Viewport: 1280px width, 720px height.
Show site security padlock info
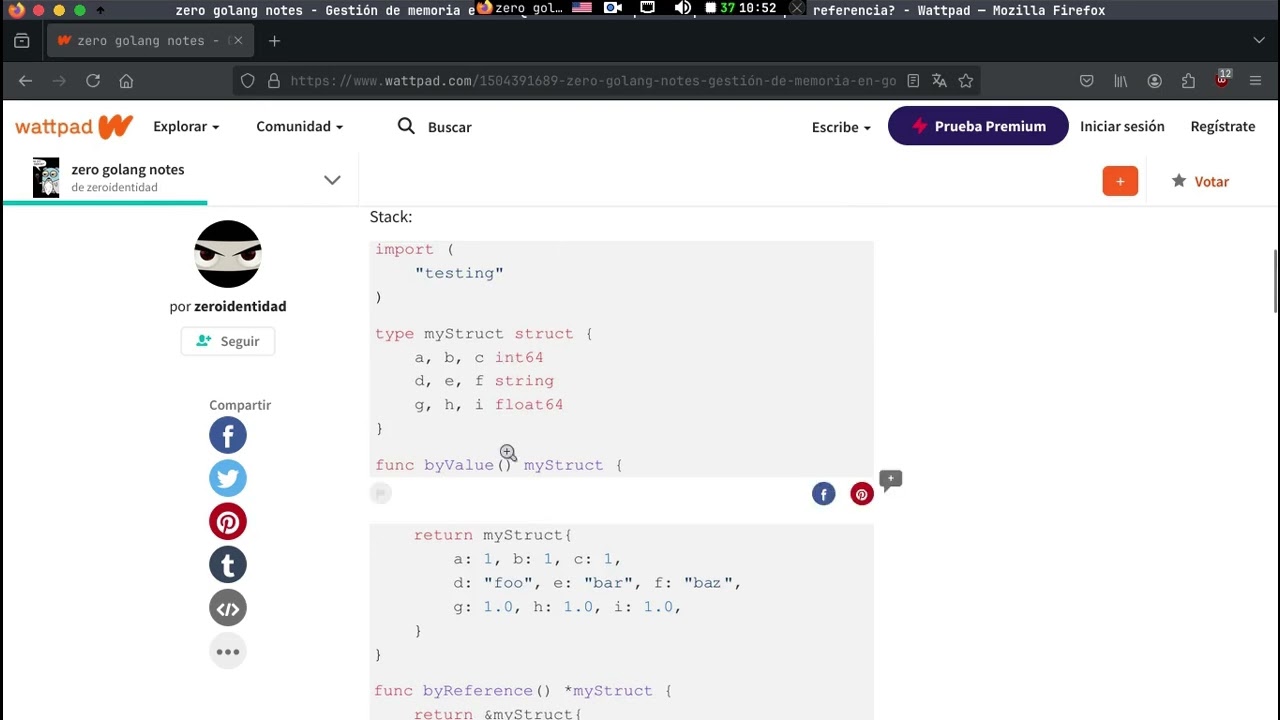pyautogui.click(x=273, y=81)
